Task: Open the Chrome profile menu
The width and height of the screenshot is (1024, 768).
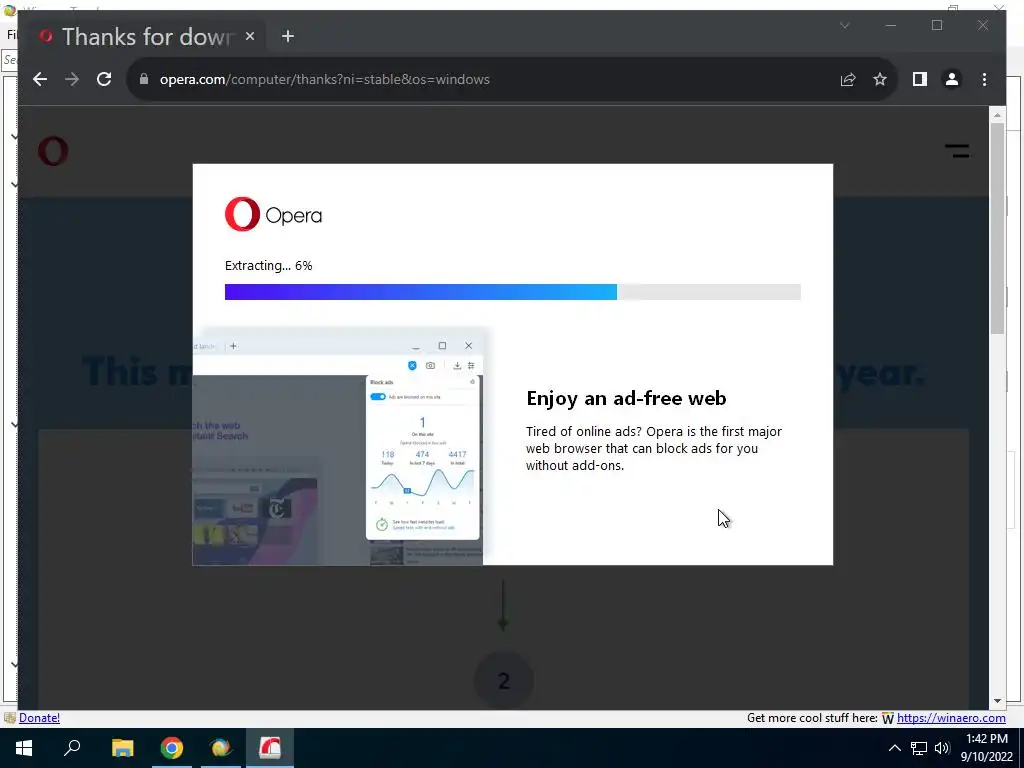Action: 952,79
